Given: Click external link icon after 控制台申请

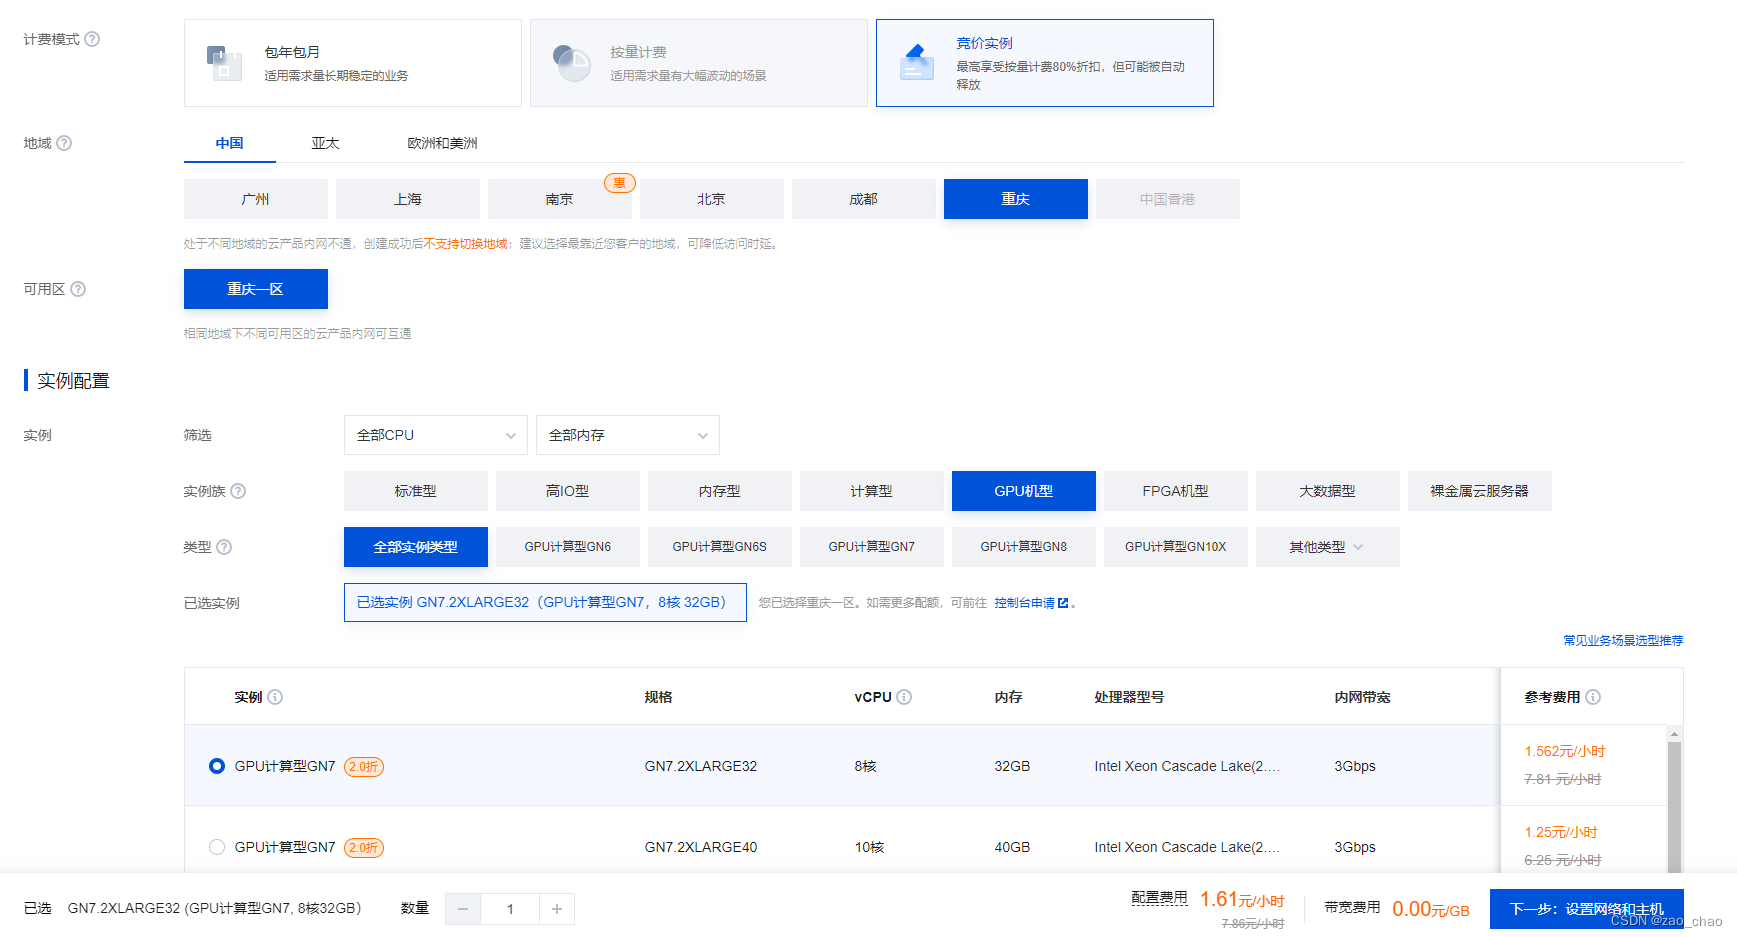Looking at the screenshot, I should [x=1063, y=603].
